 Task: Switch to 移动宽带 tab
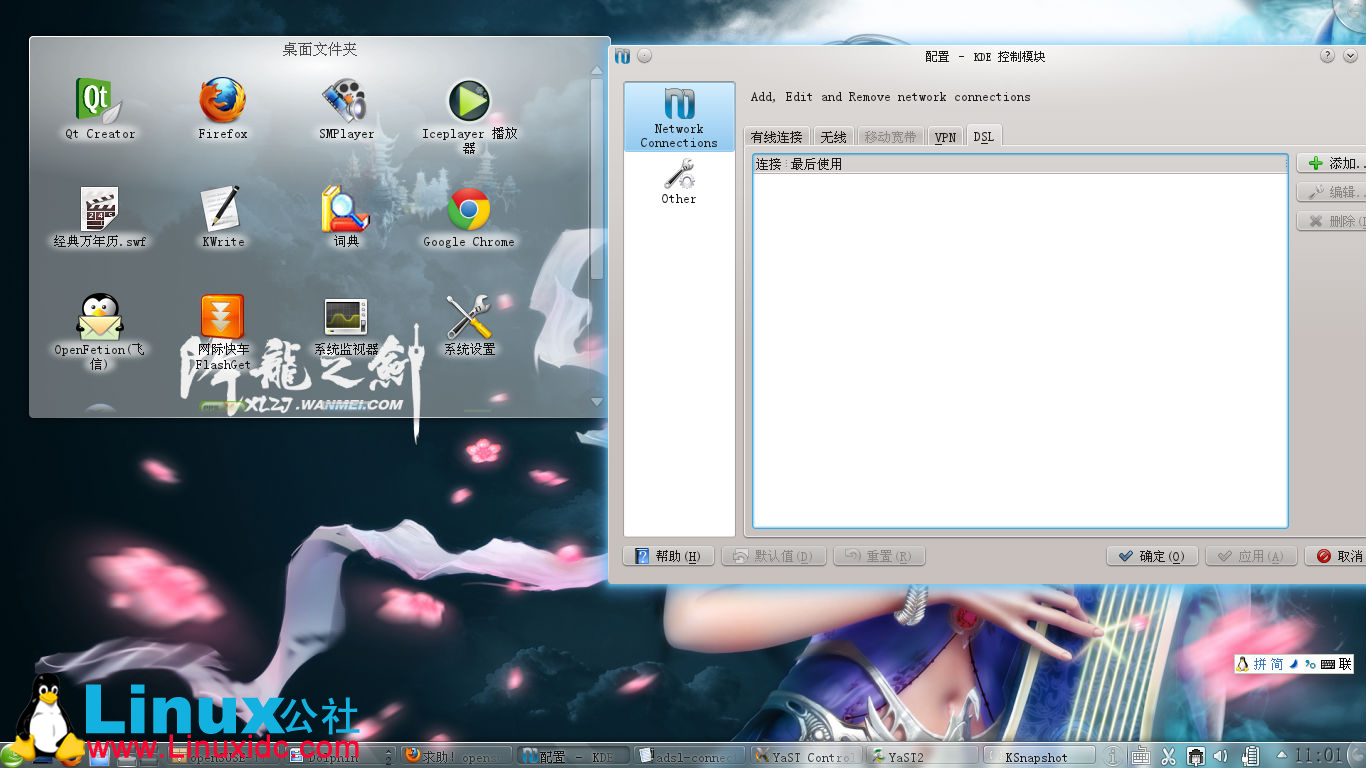tap(890, 137)
